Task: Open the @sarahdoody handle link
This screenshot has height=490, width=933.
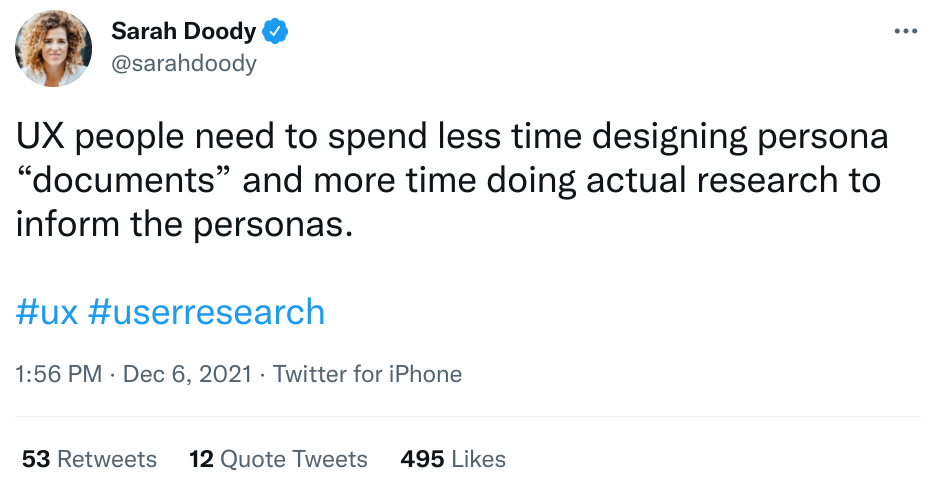Action: pos(184,63)
